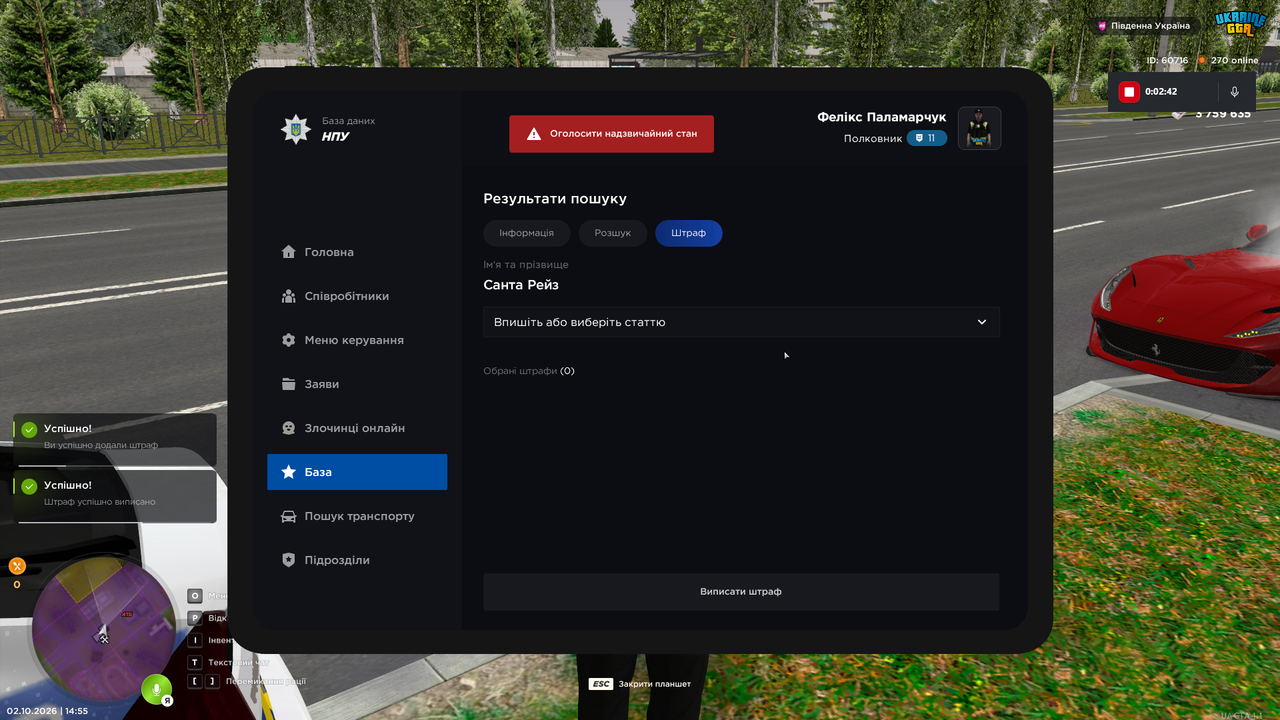Select the Штраф tab
Image resolution: width=1280 pixels, height=720 pixels.
689,233
